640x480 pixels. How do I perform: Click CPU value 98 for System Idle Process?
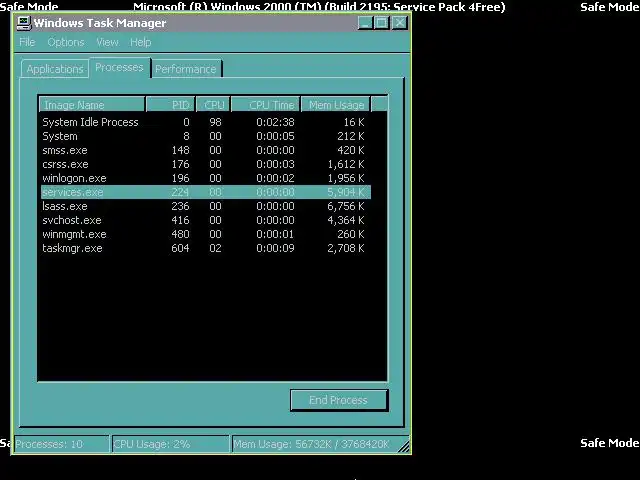[x=216, y=122]
